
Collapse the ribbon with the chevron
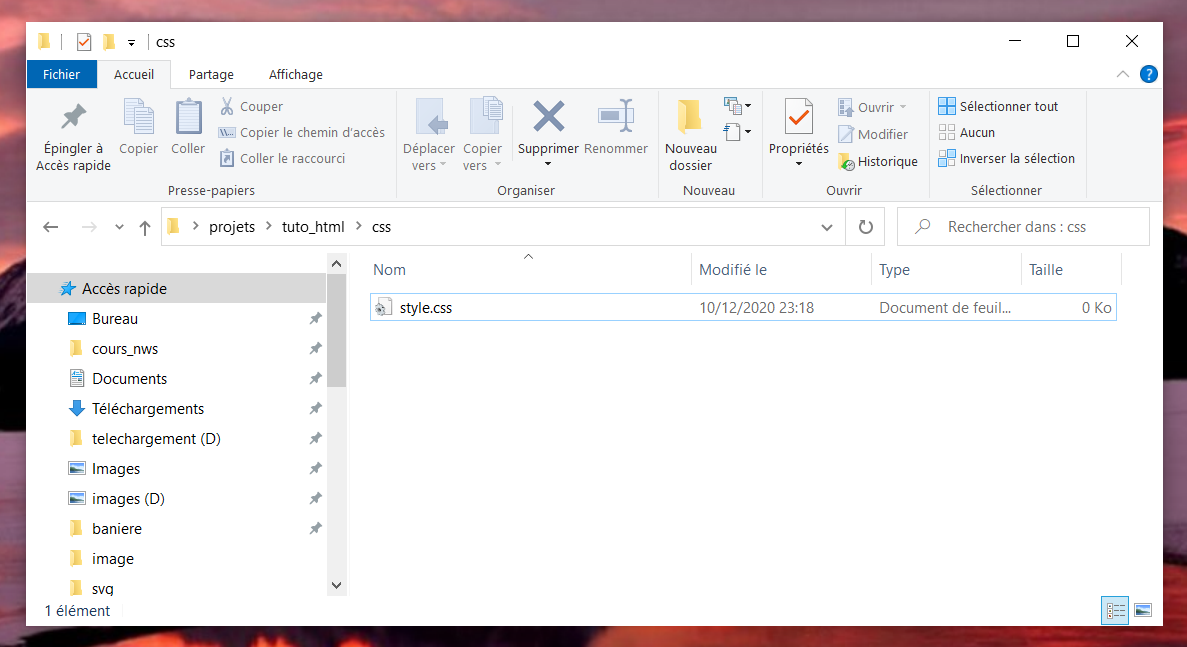point(1123,74)
